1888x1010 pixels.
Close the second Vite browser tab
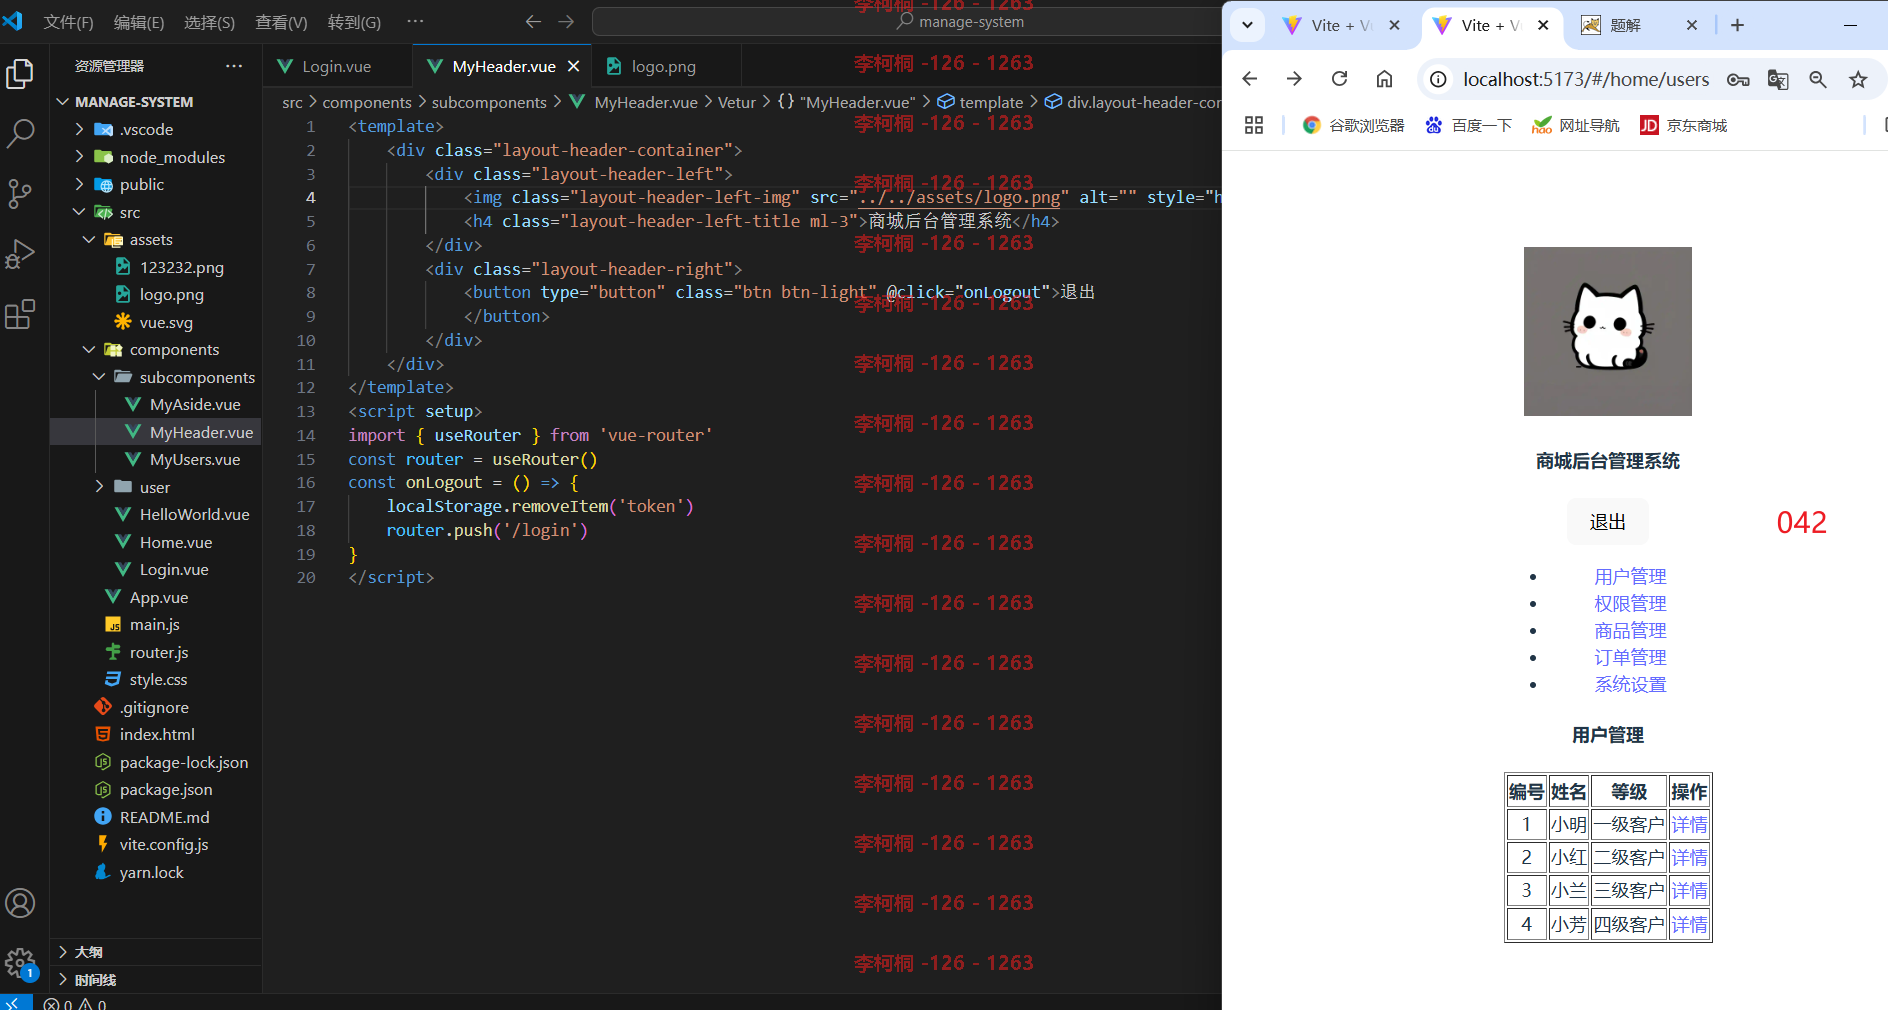click(1543, 25)
